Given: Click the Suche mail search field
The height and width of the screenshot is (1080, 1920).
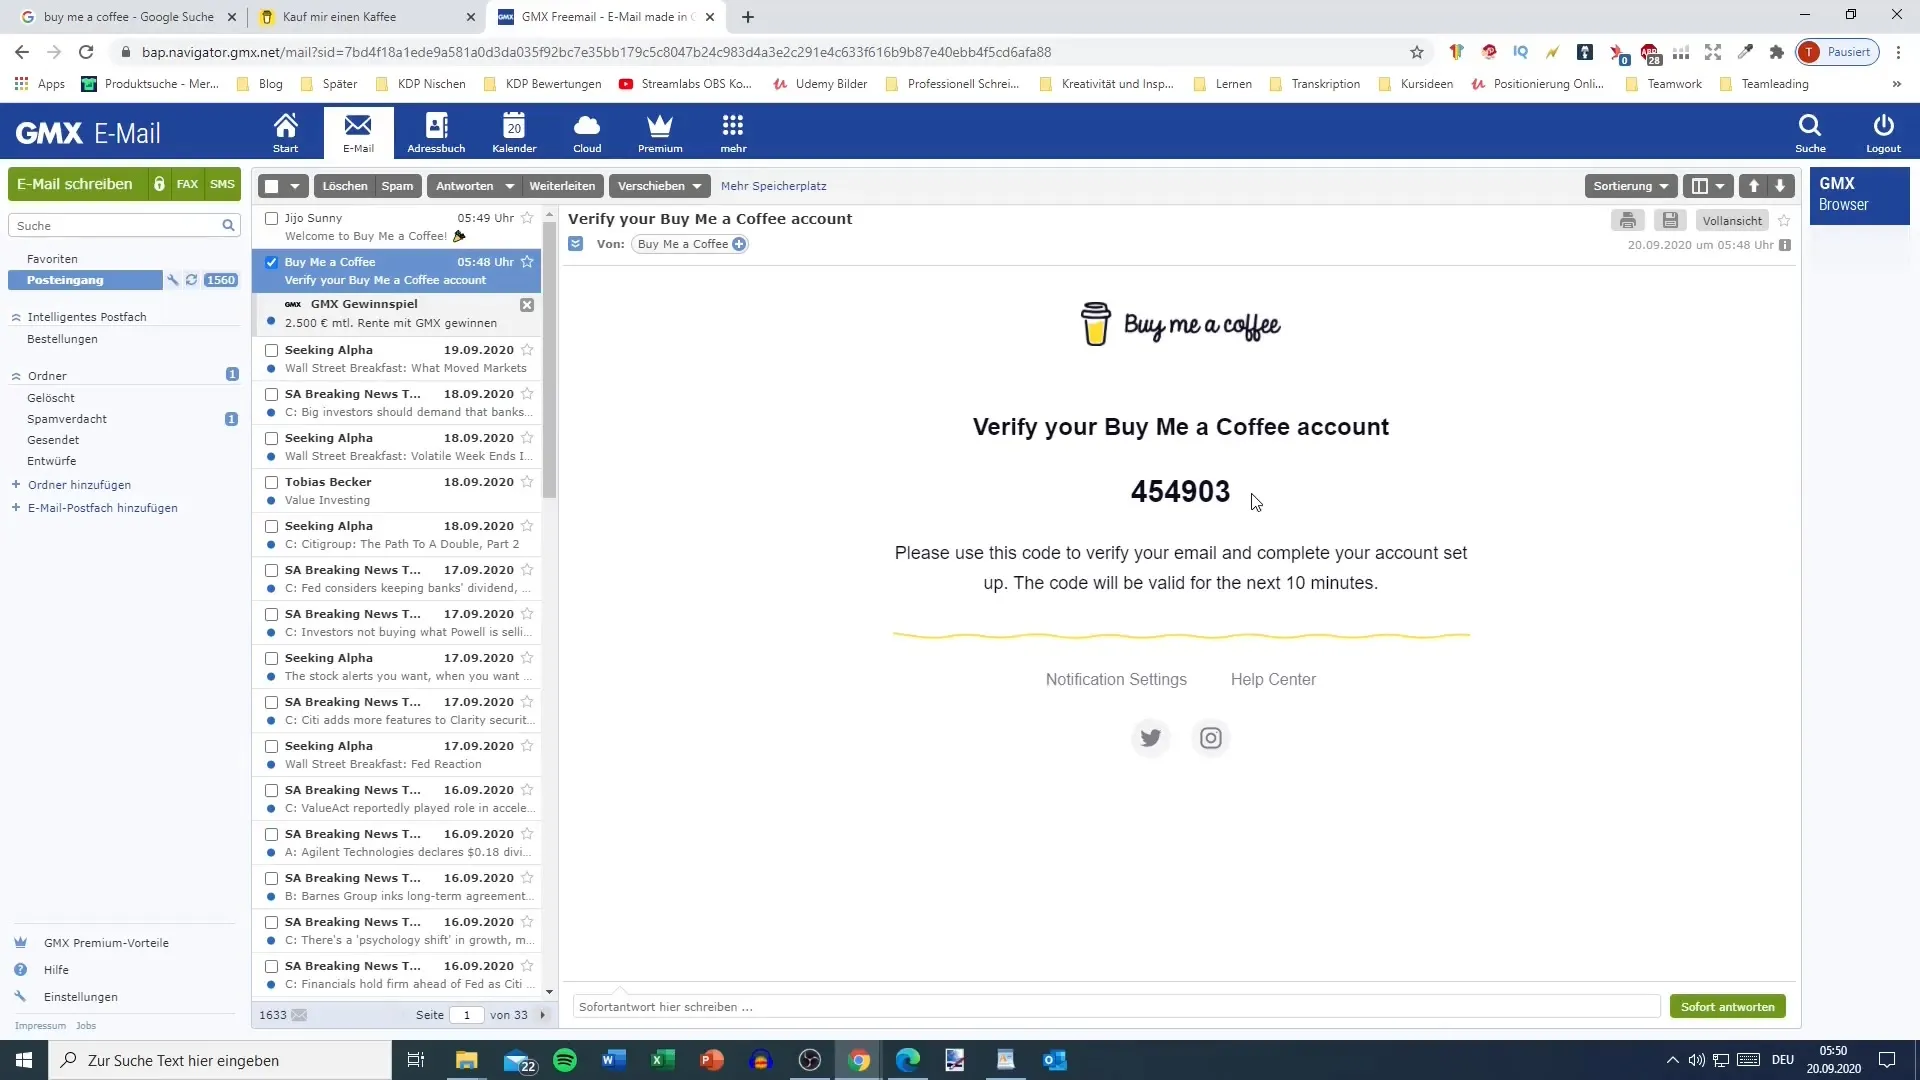Looking at the screenshot, I should 115,226.
